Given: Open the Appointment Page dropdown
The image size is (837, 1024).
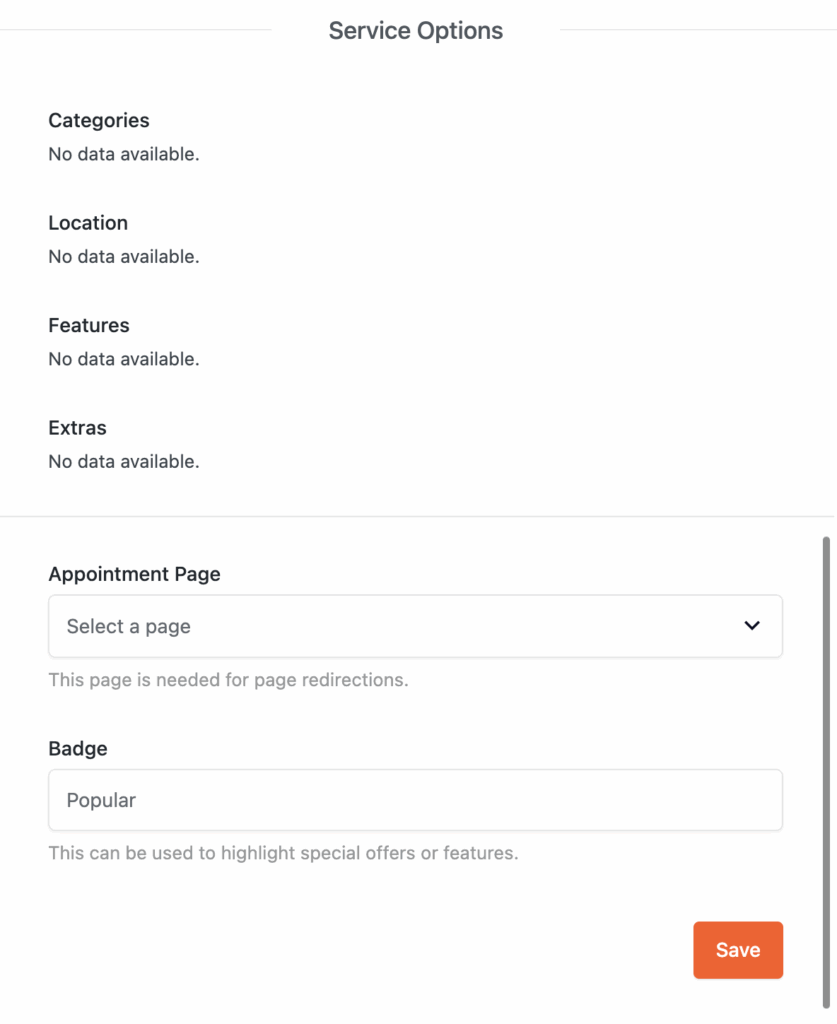Looking at the screenshot, I should (415, 627).
